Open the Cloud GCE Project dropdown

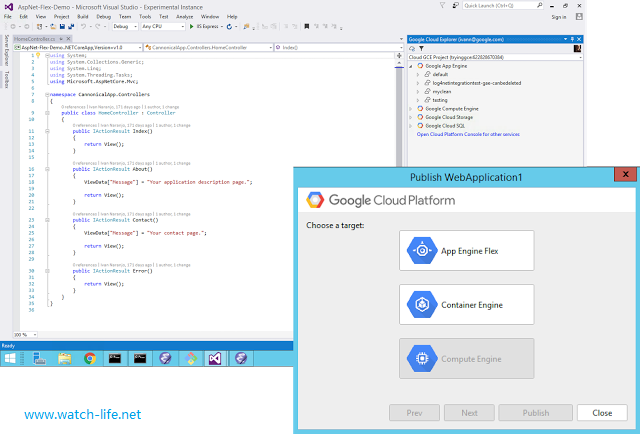[x=495, y=57]
